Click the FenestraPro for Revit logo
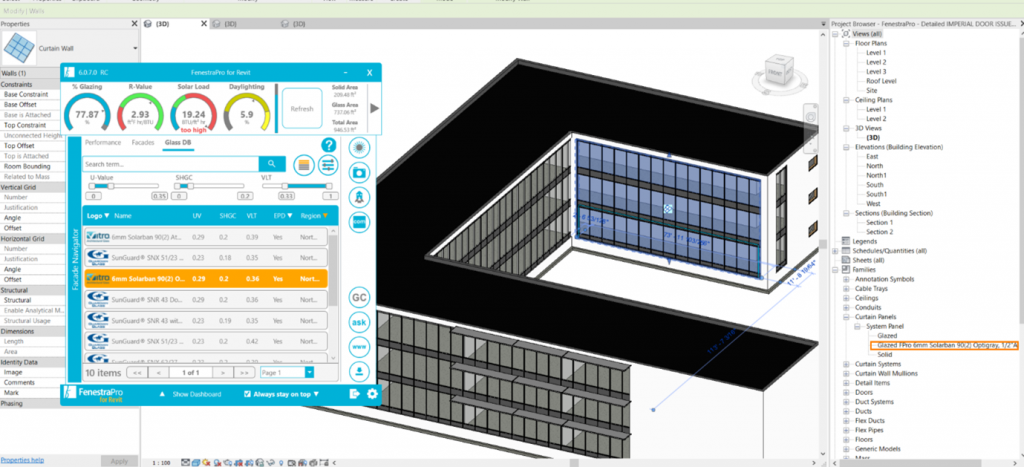Image resolution: width=1024 pixels, height=467 pixels. coord(93,395)
